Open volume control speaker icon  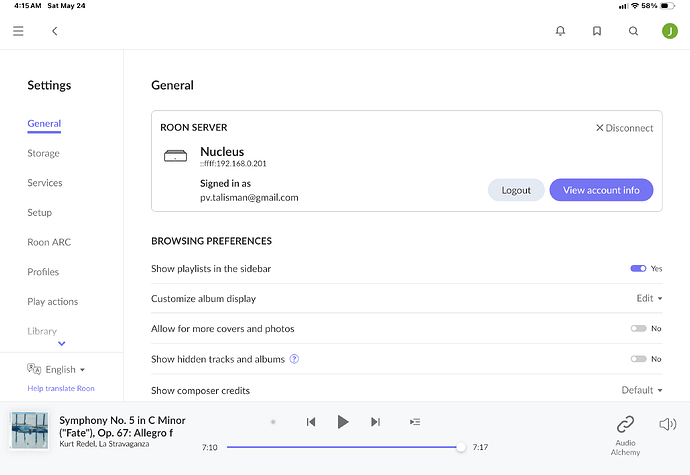click(668, 424)
